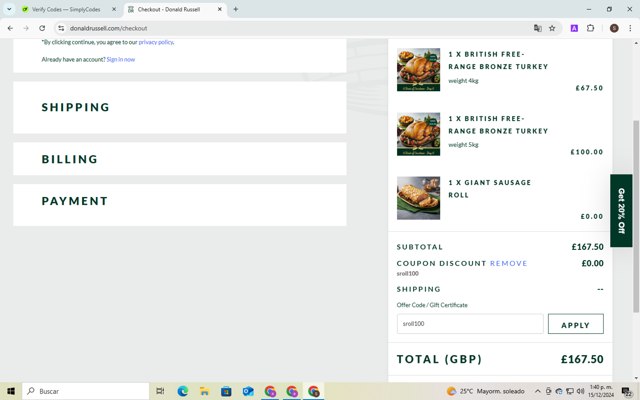The width and height of the screenshot is (640, 400).
Task: Click the Giant Sausage Roll thumbnail
Action: (x=418, y=198)
